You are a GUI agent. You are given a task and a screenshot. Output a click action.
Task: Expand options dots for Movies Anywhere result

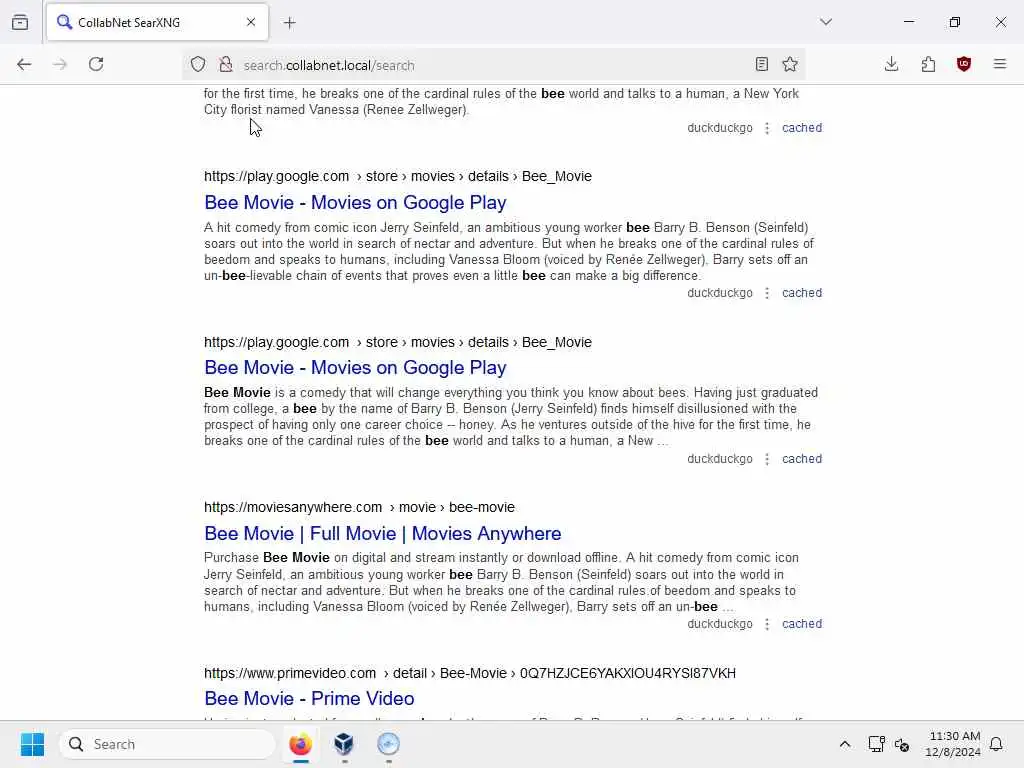click(x=767, y=624)
